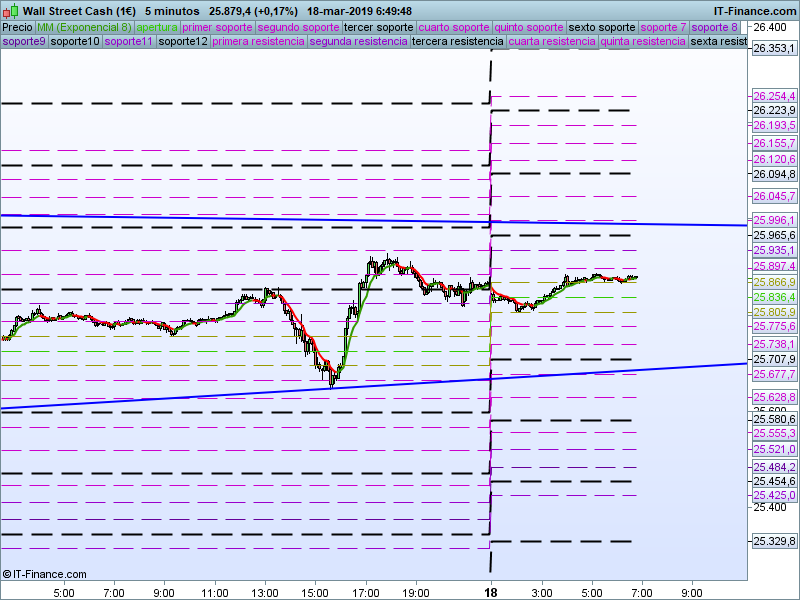Screen dimensions: 800x600
Task: Click the IT-Finance.com link at top right
Action: coord(755,11)
